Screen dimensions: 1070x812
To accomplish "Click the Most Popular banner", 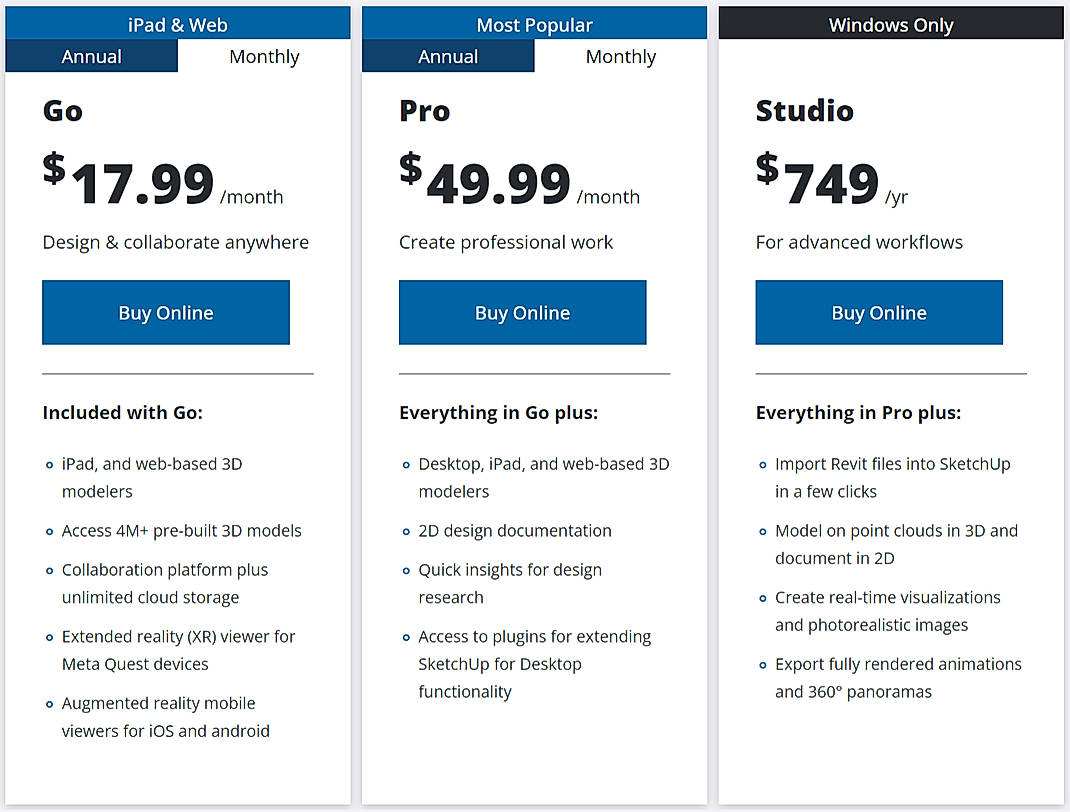I will pyautogui.click(x=534, y=23).
